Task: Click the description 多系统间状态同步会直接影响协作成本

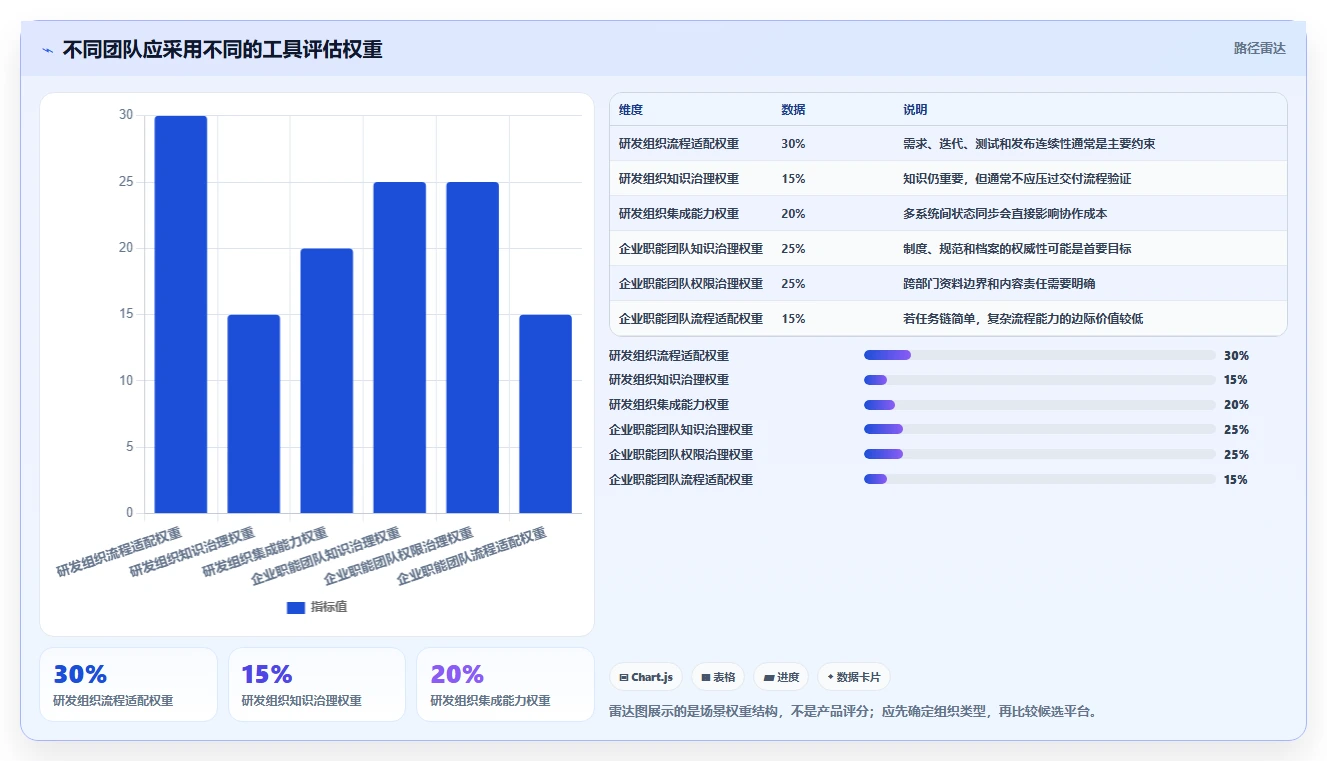Action: (1005, 214)
